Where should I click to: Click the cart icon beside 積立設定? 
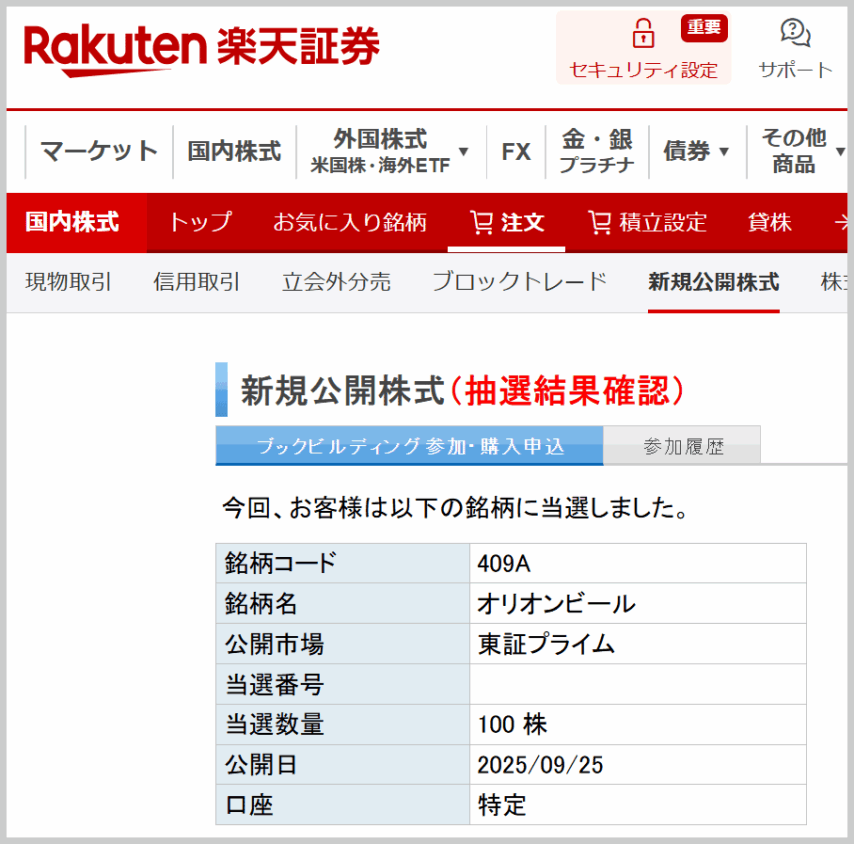coord(599,222)
